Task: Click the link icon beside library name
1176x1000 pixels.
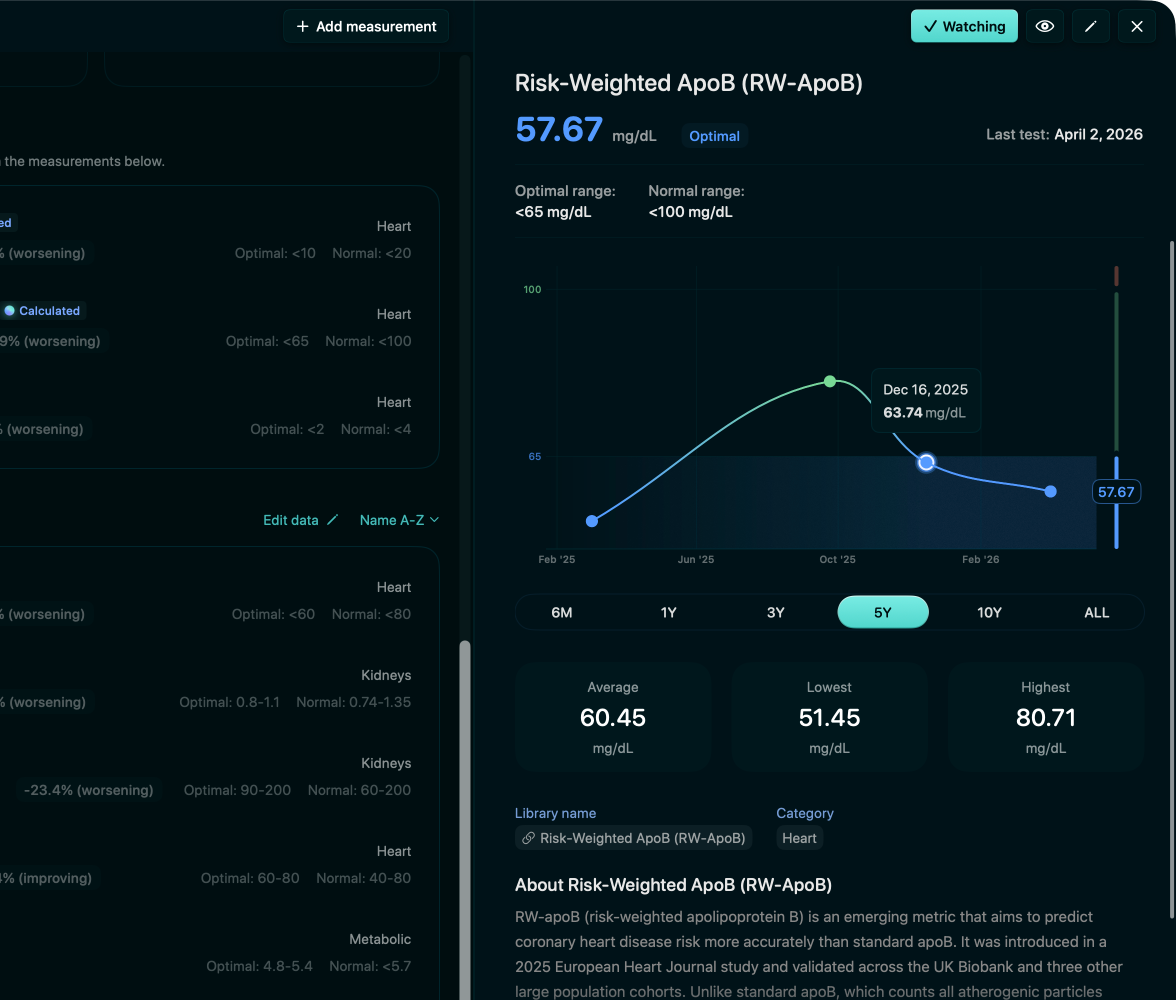Action: point(529,838)
